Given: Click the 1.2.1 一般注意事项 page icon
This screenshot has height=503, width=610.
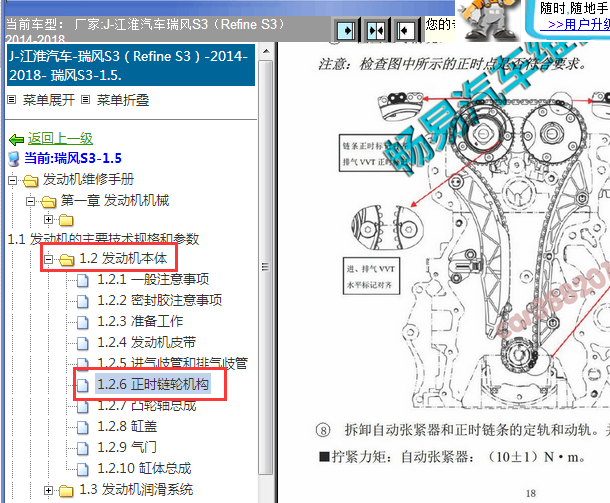Looking at the screenshot, I should pyautogui.click(x=82, y=280).
